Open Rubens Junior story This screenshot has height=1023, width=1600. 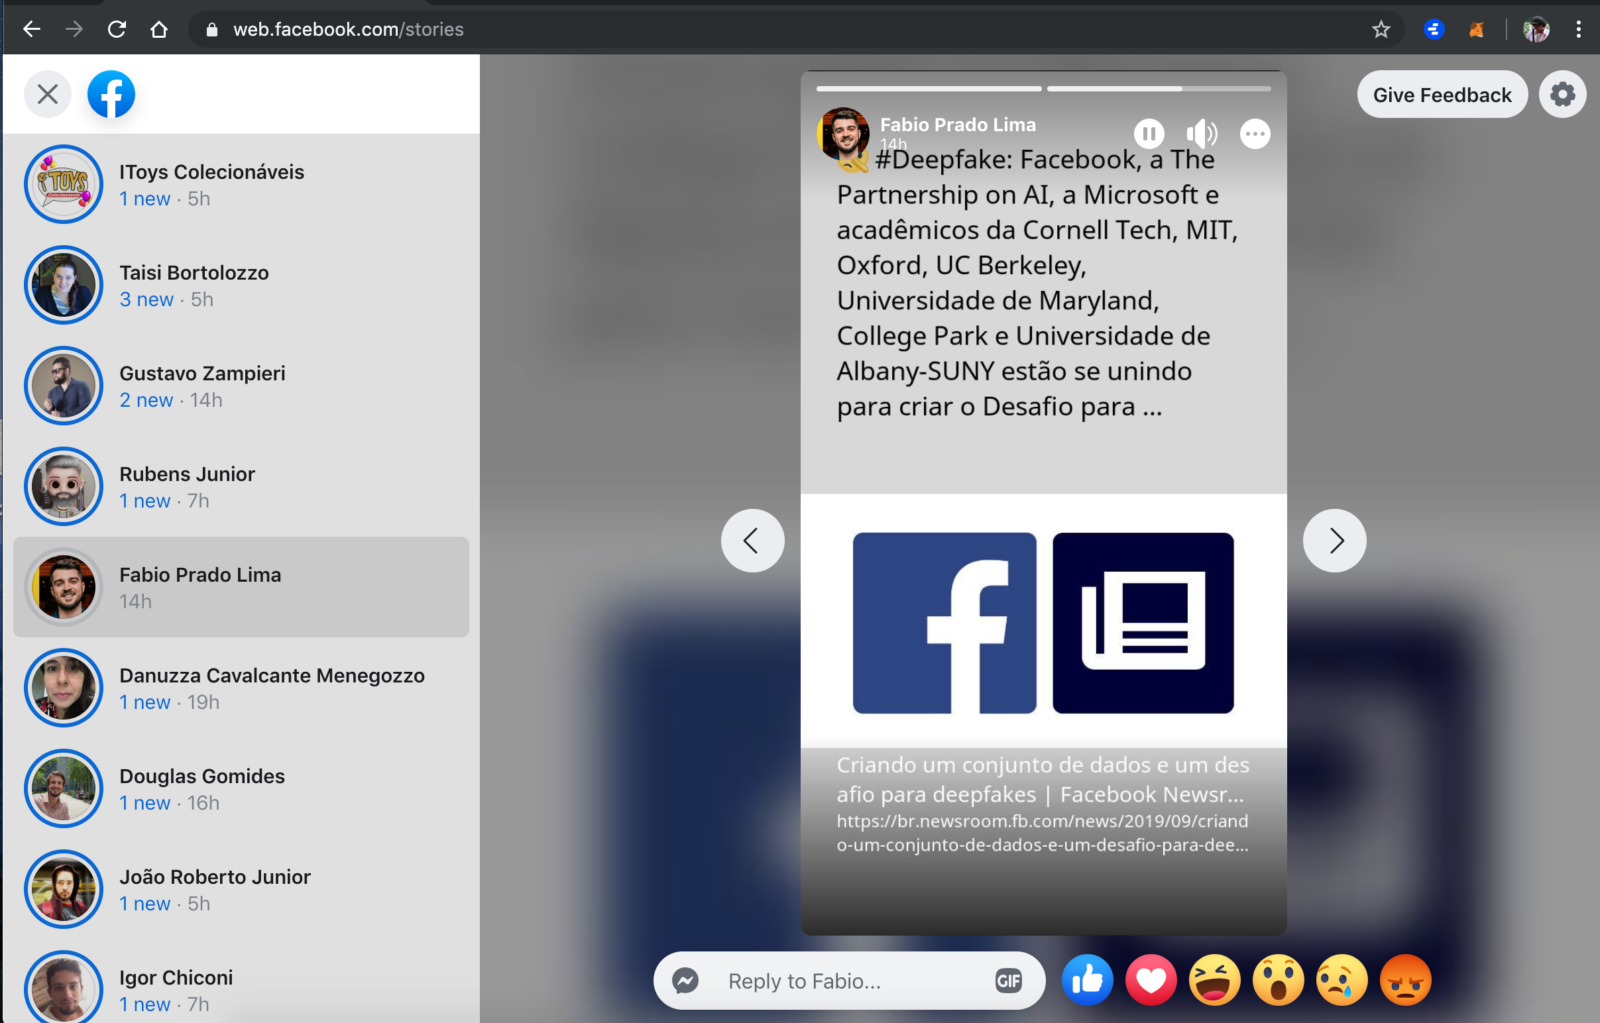pyautogui.click(x=241, y=487)
